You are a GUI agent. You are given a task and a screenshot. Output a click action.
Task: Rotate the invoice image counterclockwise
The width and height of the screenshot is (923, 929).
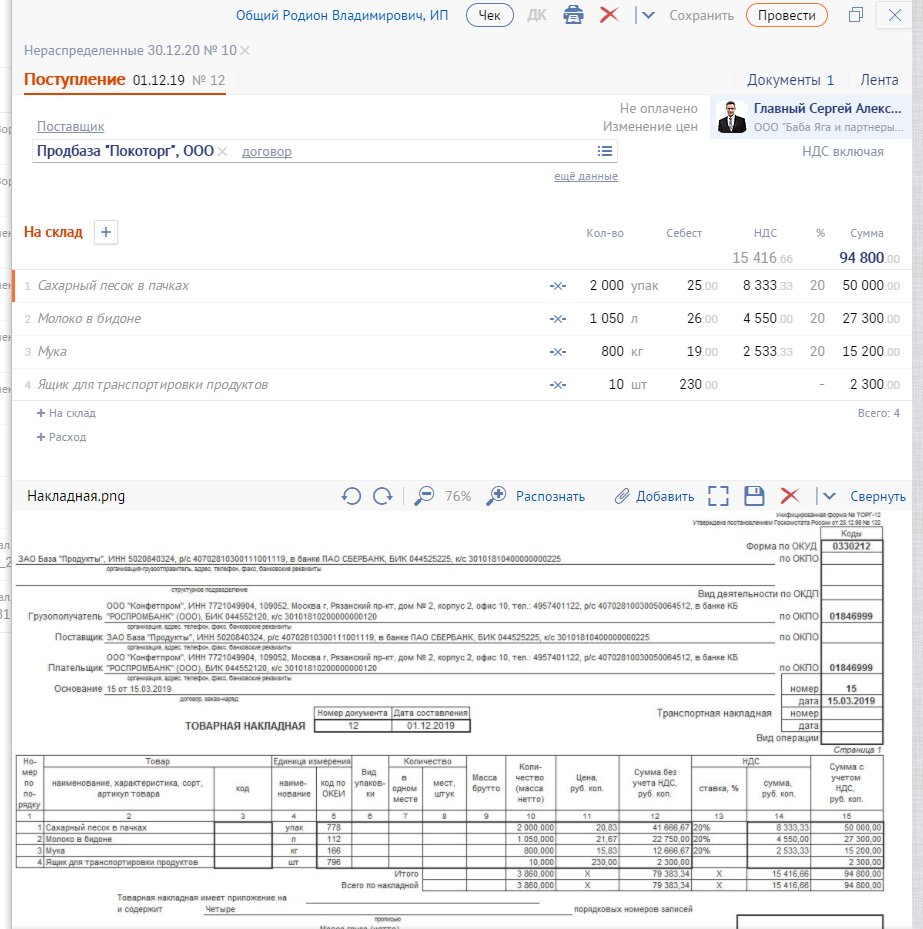click(x=351, y=496)
